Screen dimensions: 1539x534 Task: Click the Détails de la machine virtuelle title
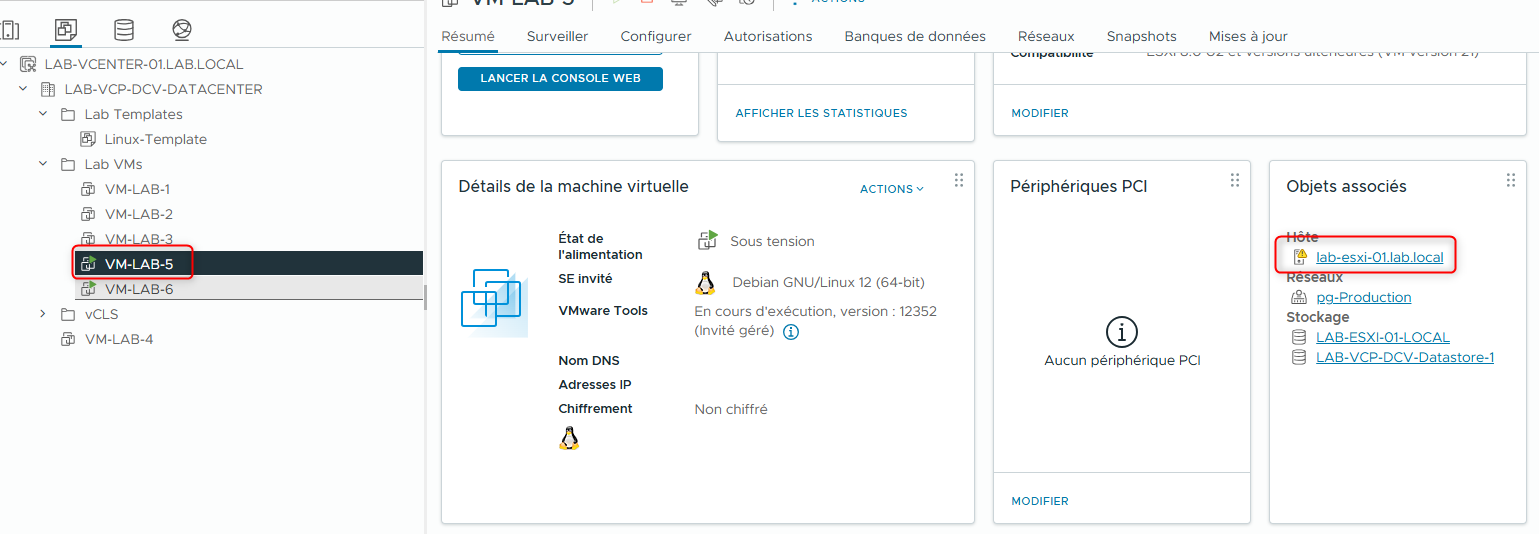coord(573,187)
